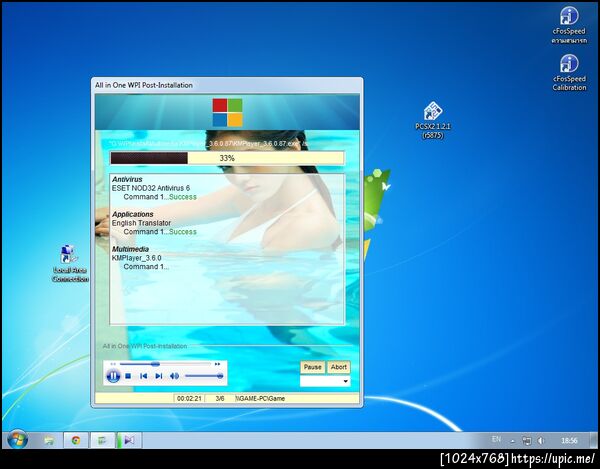Click the All in One WPI title bar
Viewport: 600px width, 469px height.
227,85
